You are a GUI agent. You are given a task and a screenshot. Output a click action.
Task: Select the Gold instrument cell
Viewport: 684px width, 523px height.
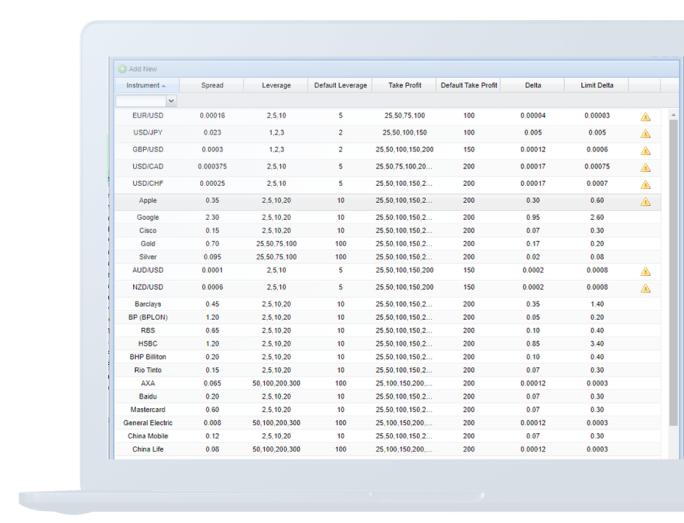point(147,243)
